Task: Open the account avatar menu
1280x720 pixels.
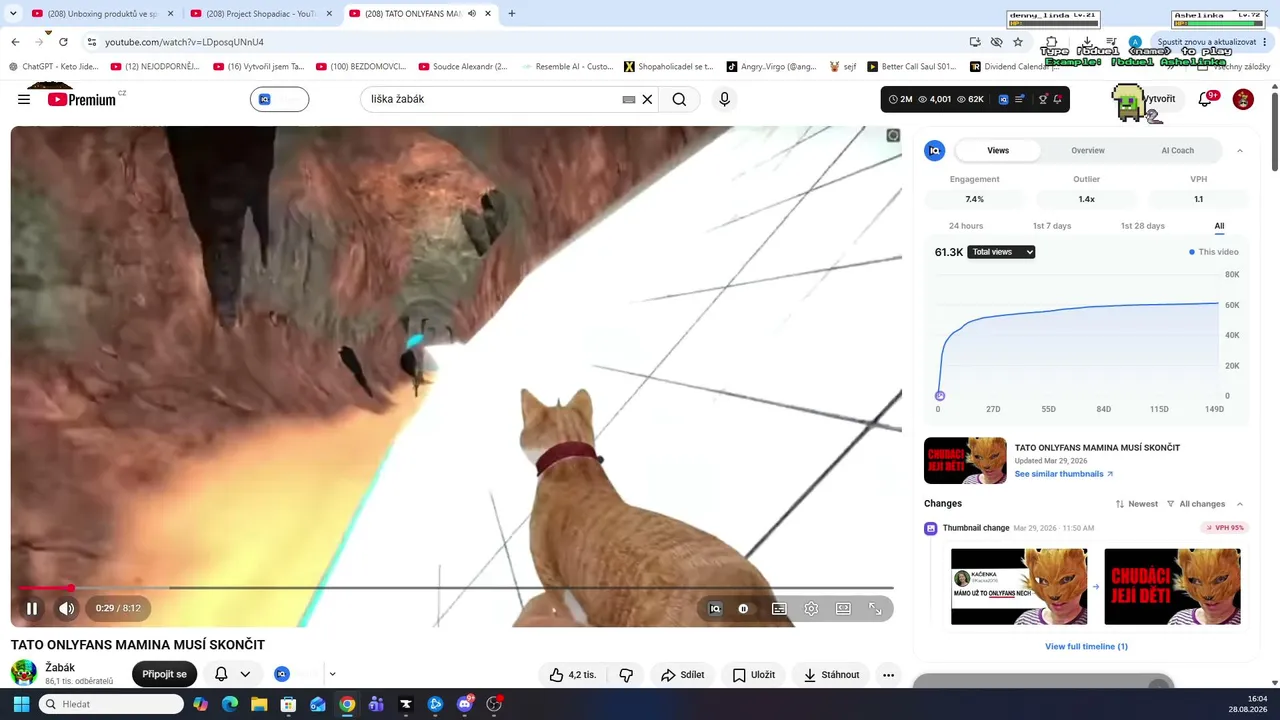Action: pyautogui.click(x=1243, y=99)
